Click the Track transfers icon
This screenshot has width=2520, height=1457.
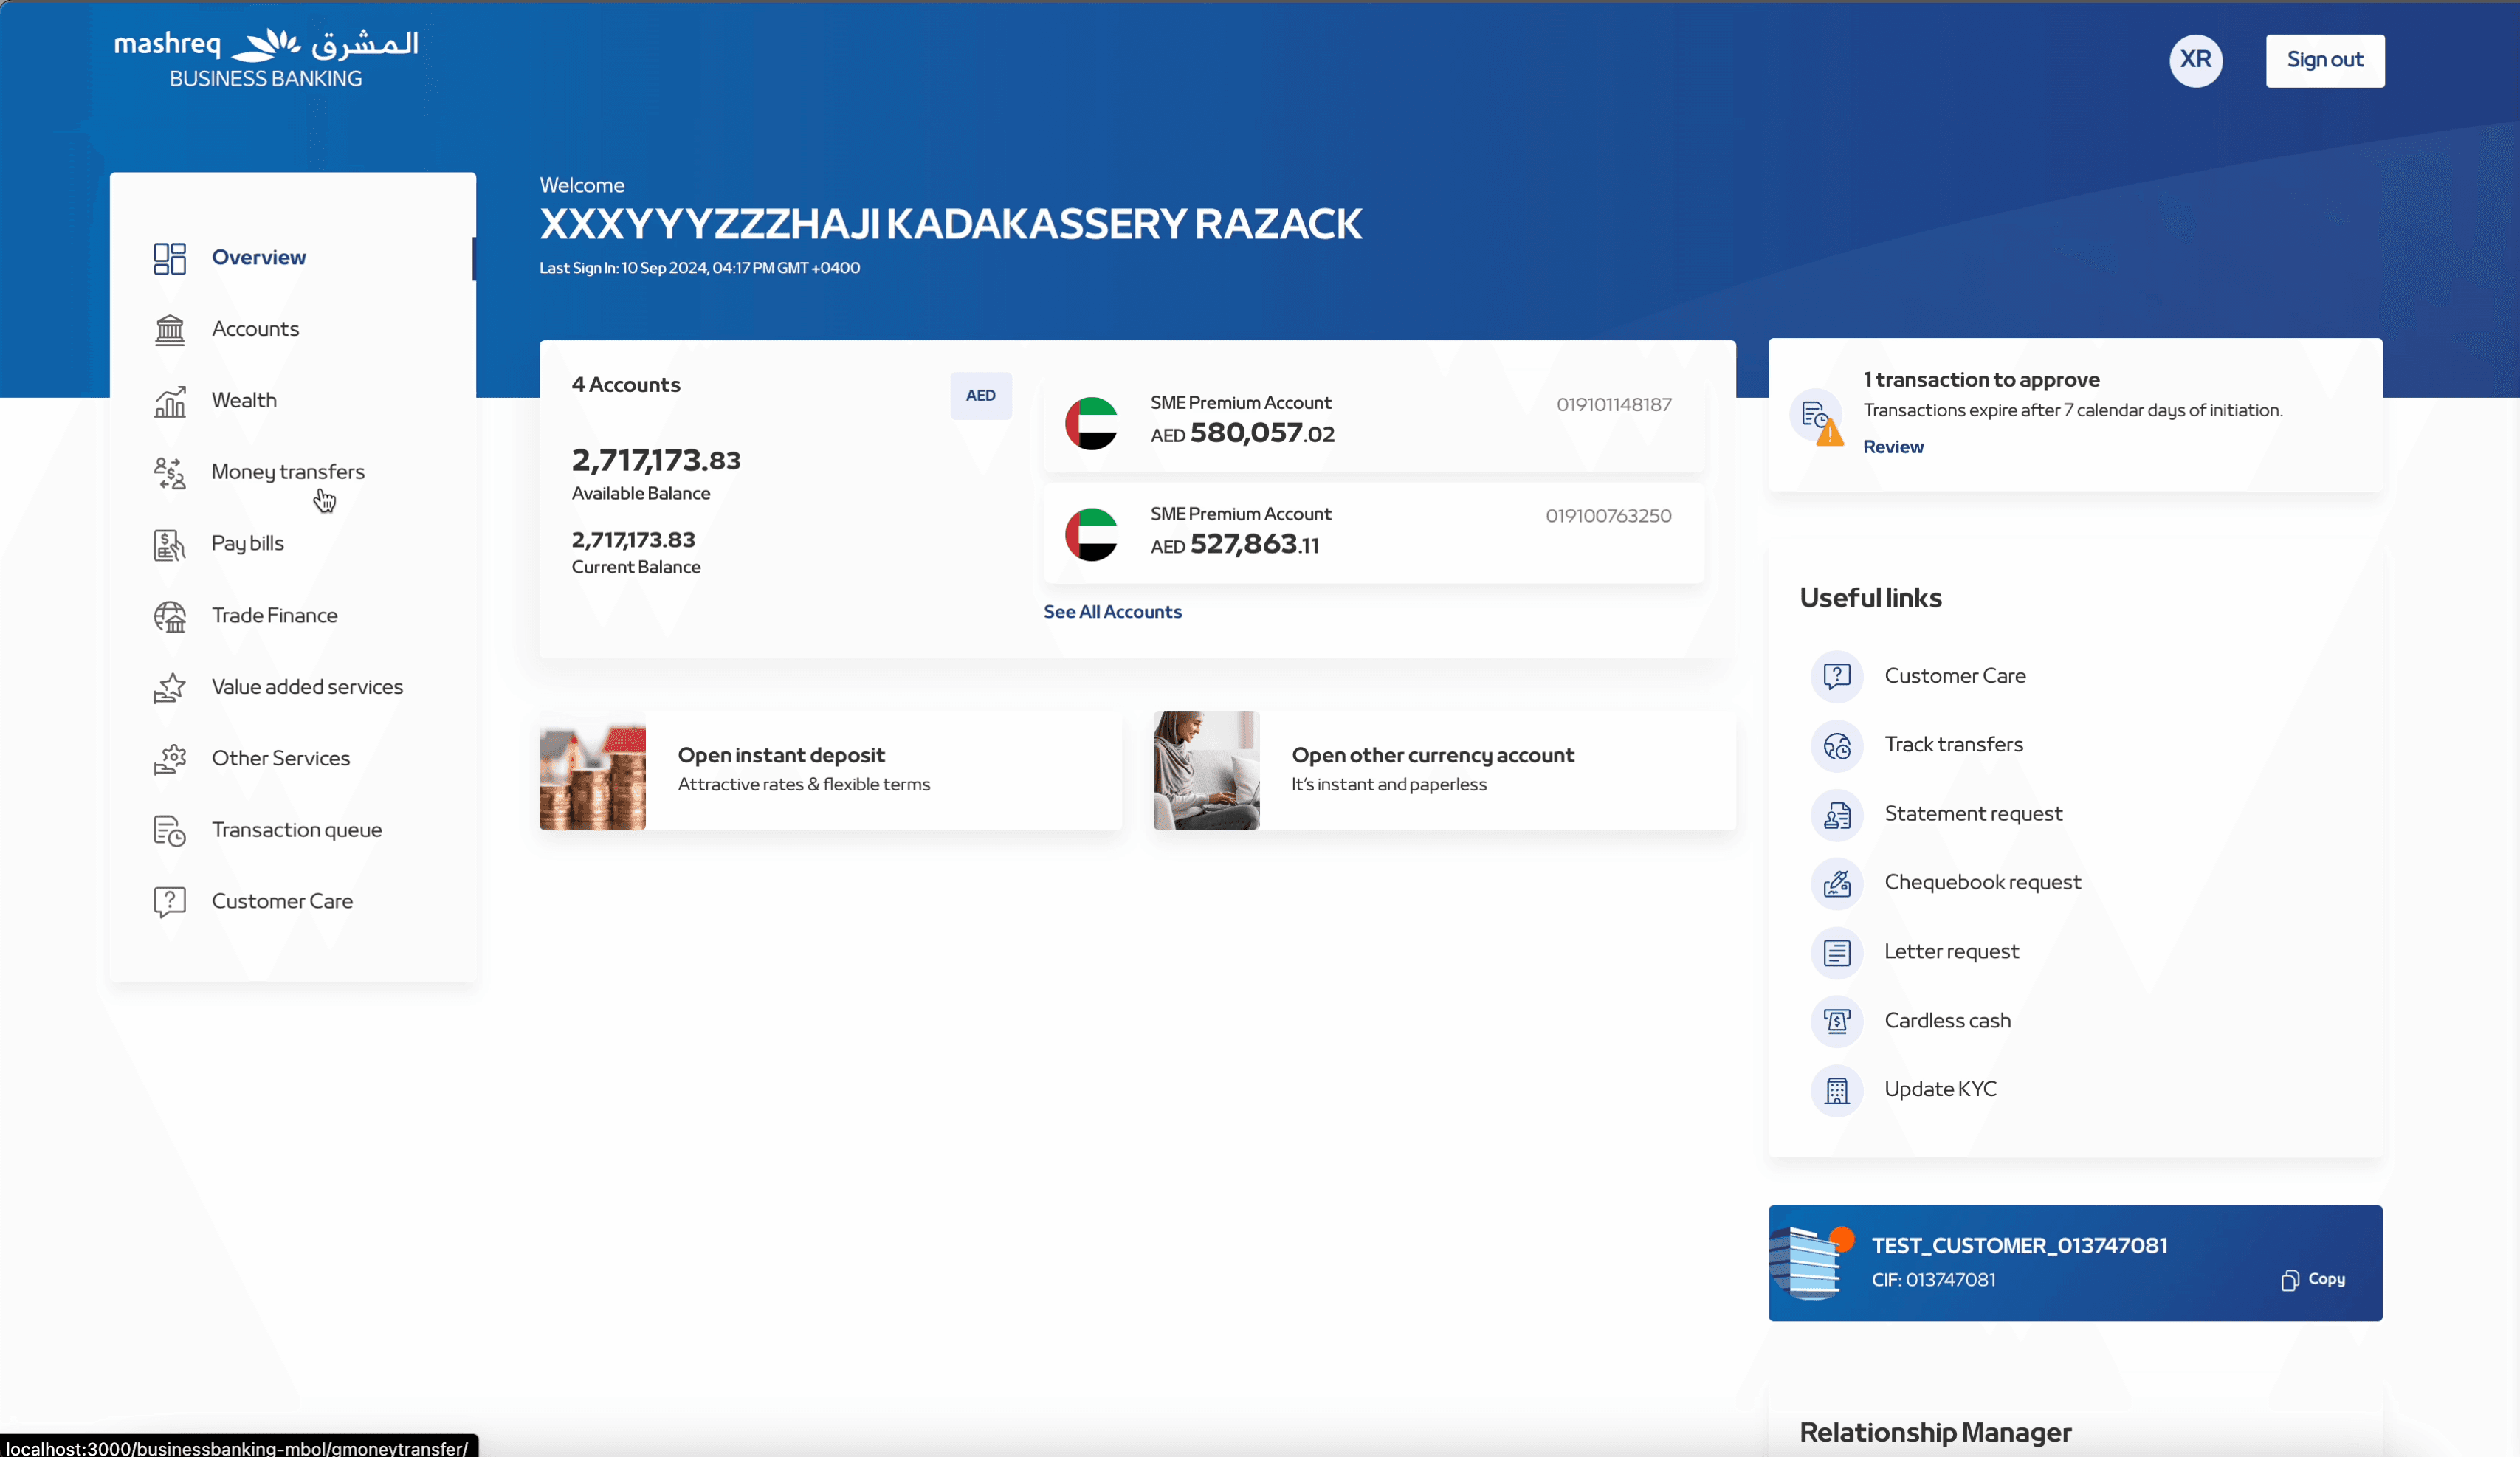[1837, 745]
